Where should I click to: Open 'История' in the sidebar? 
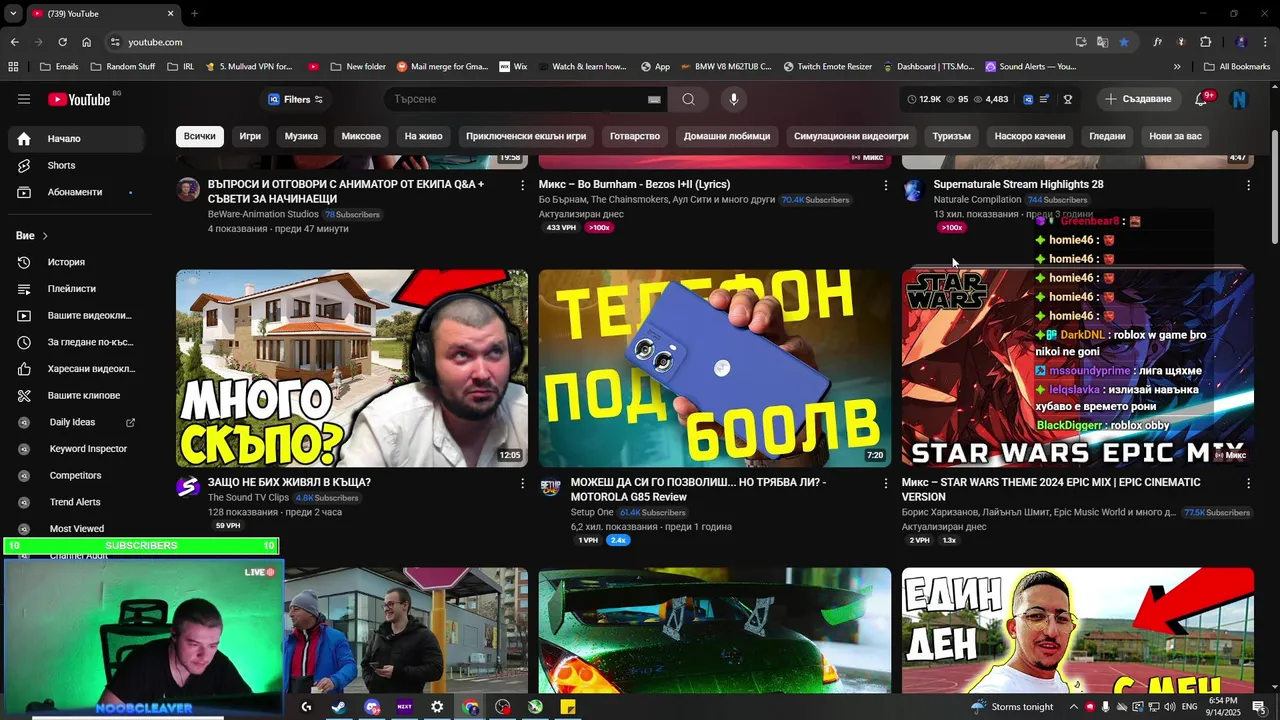(x=76, y=262)
